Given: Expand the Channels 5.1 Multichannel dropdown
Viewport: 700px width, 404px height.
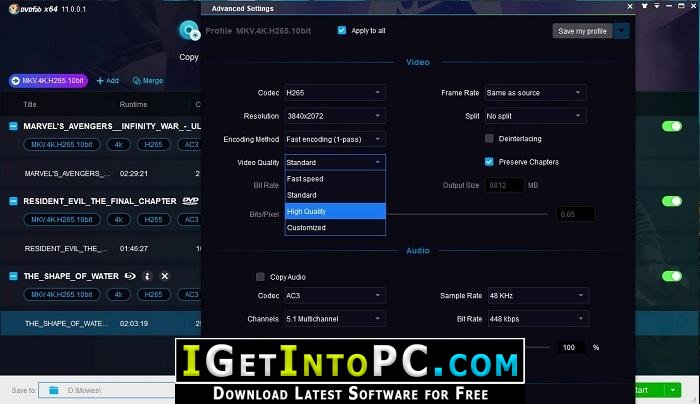Looking at the screenshot, I should click(x=335, y=319).
